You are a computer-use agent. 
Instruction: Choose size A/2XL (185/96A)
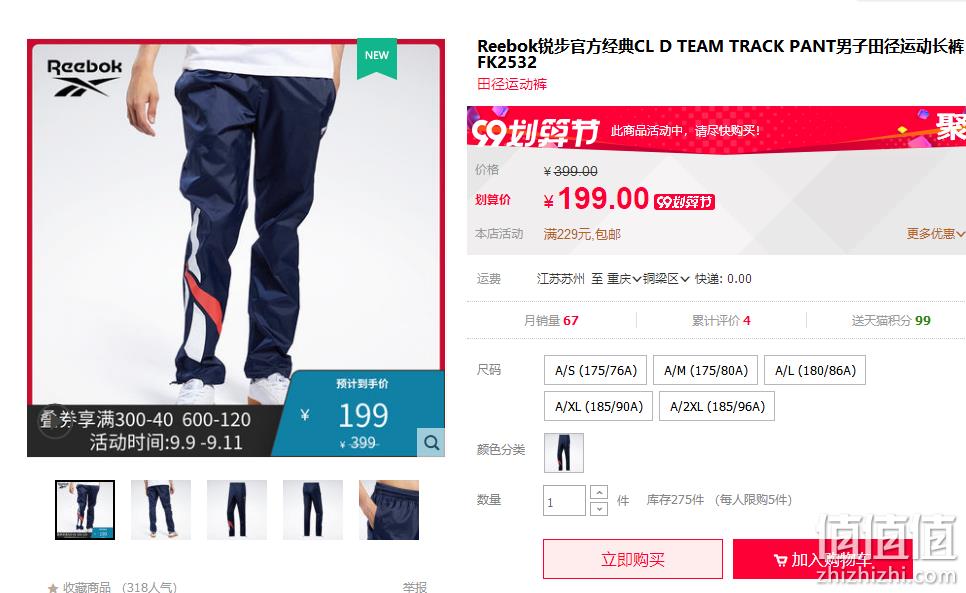(717, 406)
